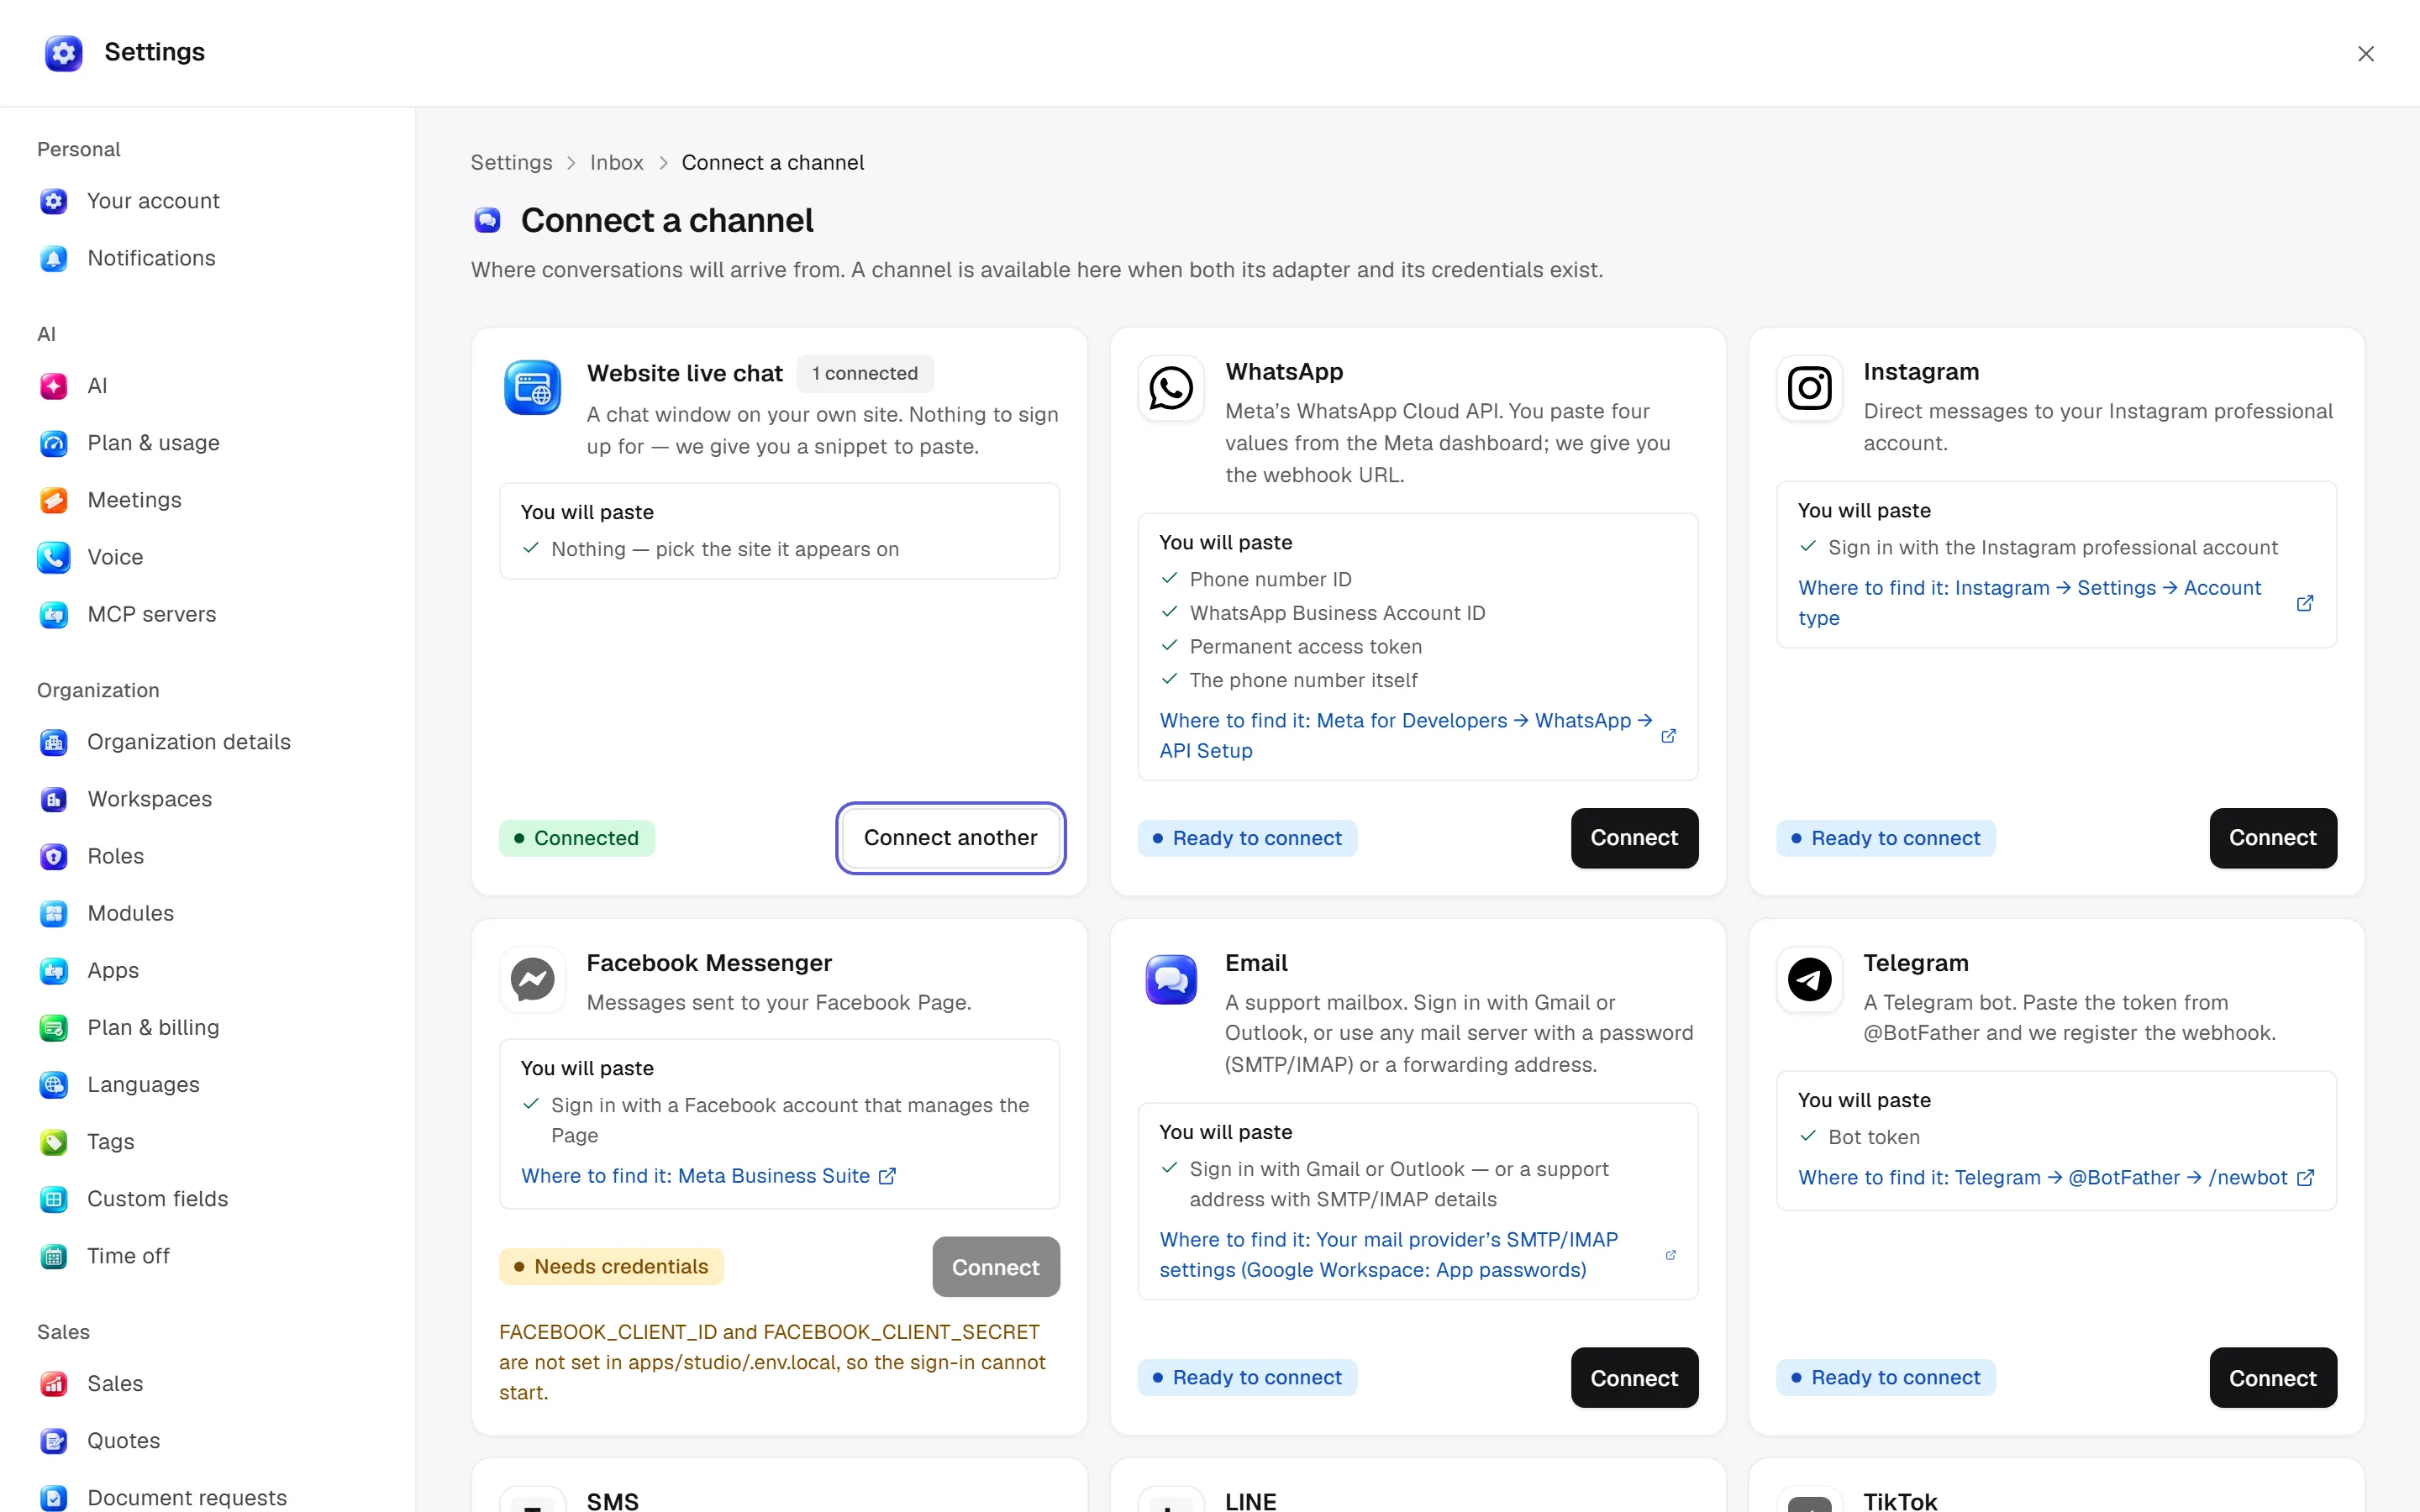Viewport: 2420px width, 1512px height.
Task: Click the pink AI sparkle icon
Action: tap(54, 386)
